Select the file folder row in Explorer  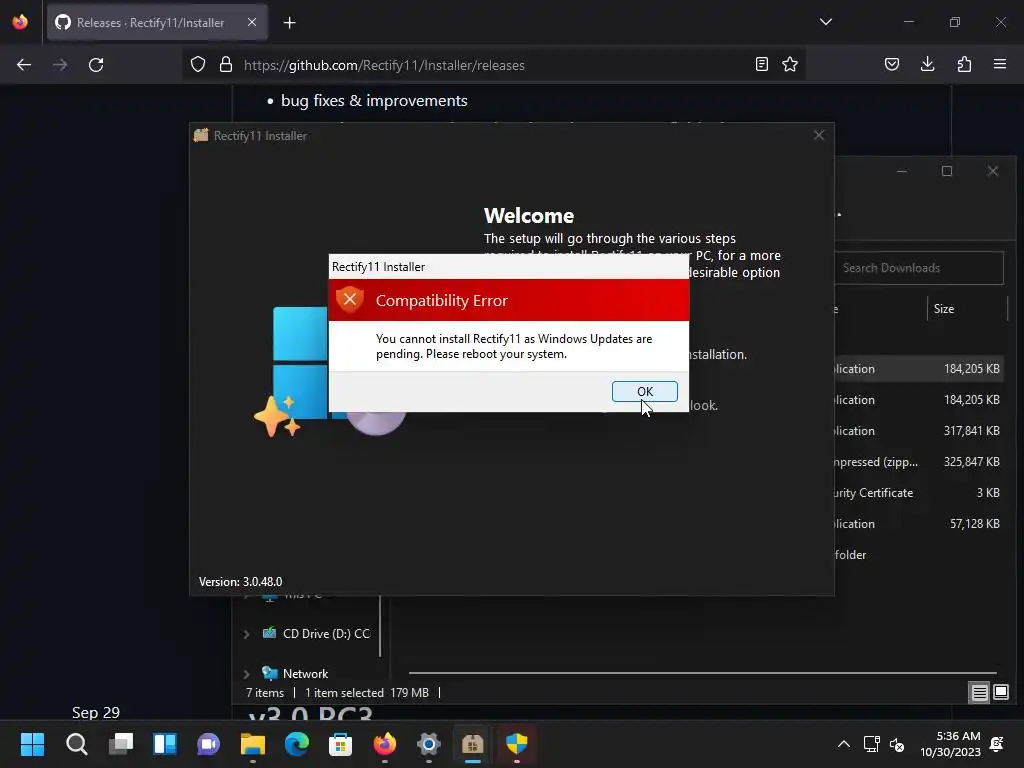pos(919,554)
